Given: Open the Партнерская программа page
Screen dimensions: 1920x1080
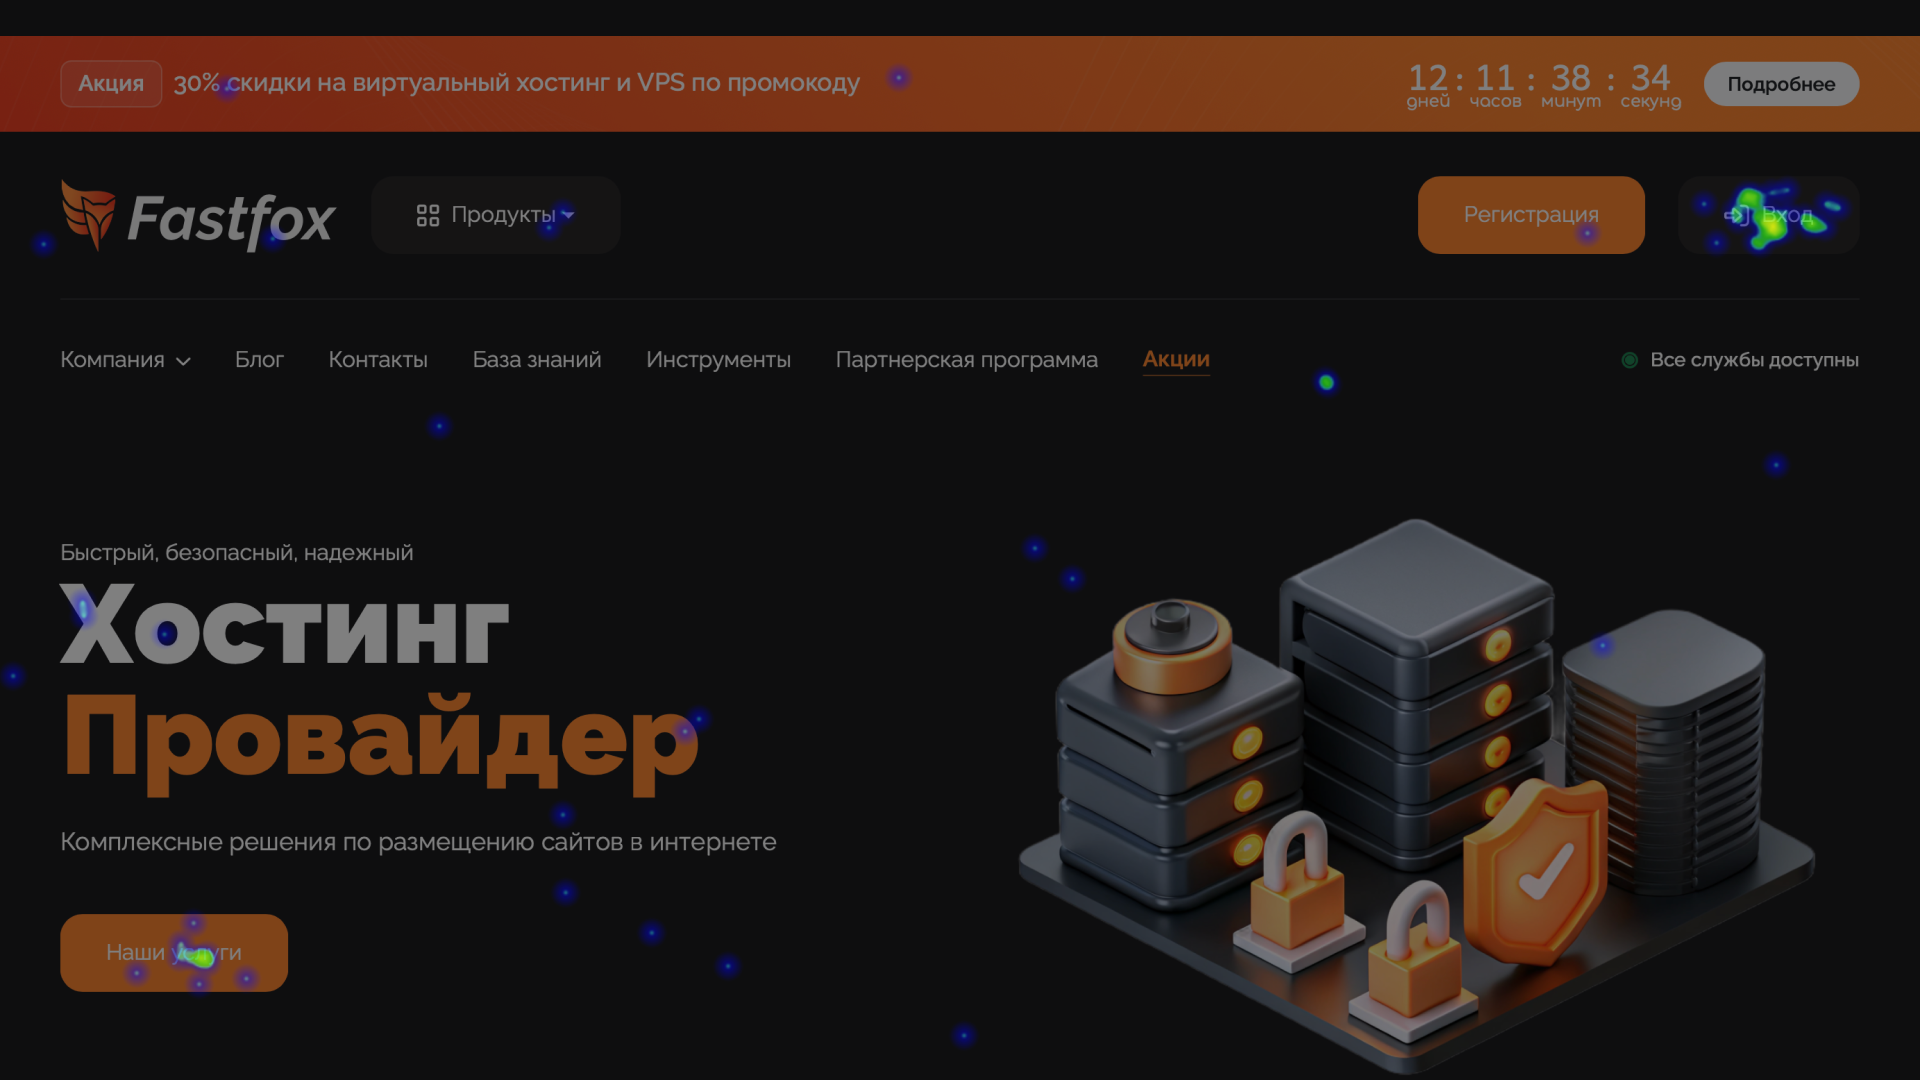Looking at the screenshot, I should (x=967, y=360).
